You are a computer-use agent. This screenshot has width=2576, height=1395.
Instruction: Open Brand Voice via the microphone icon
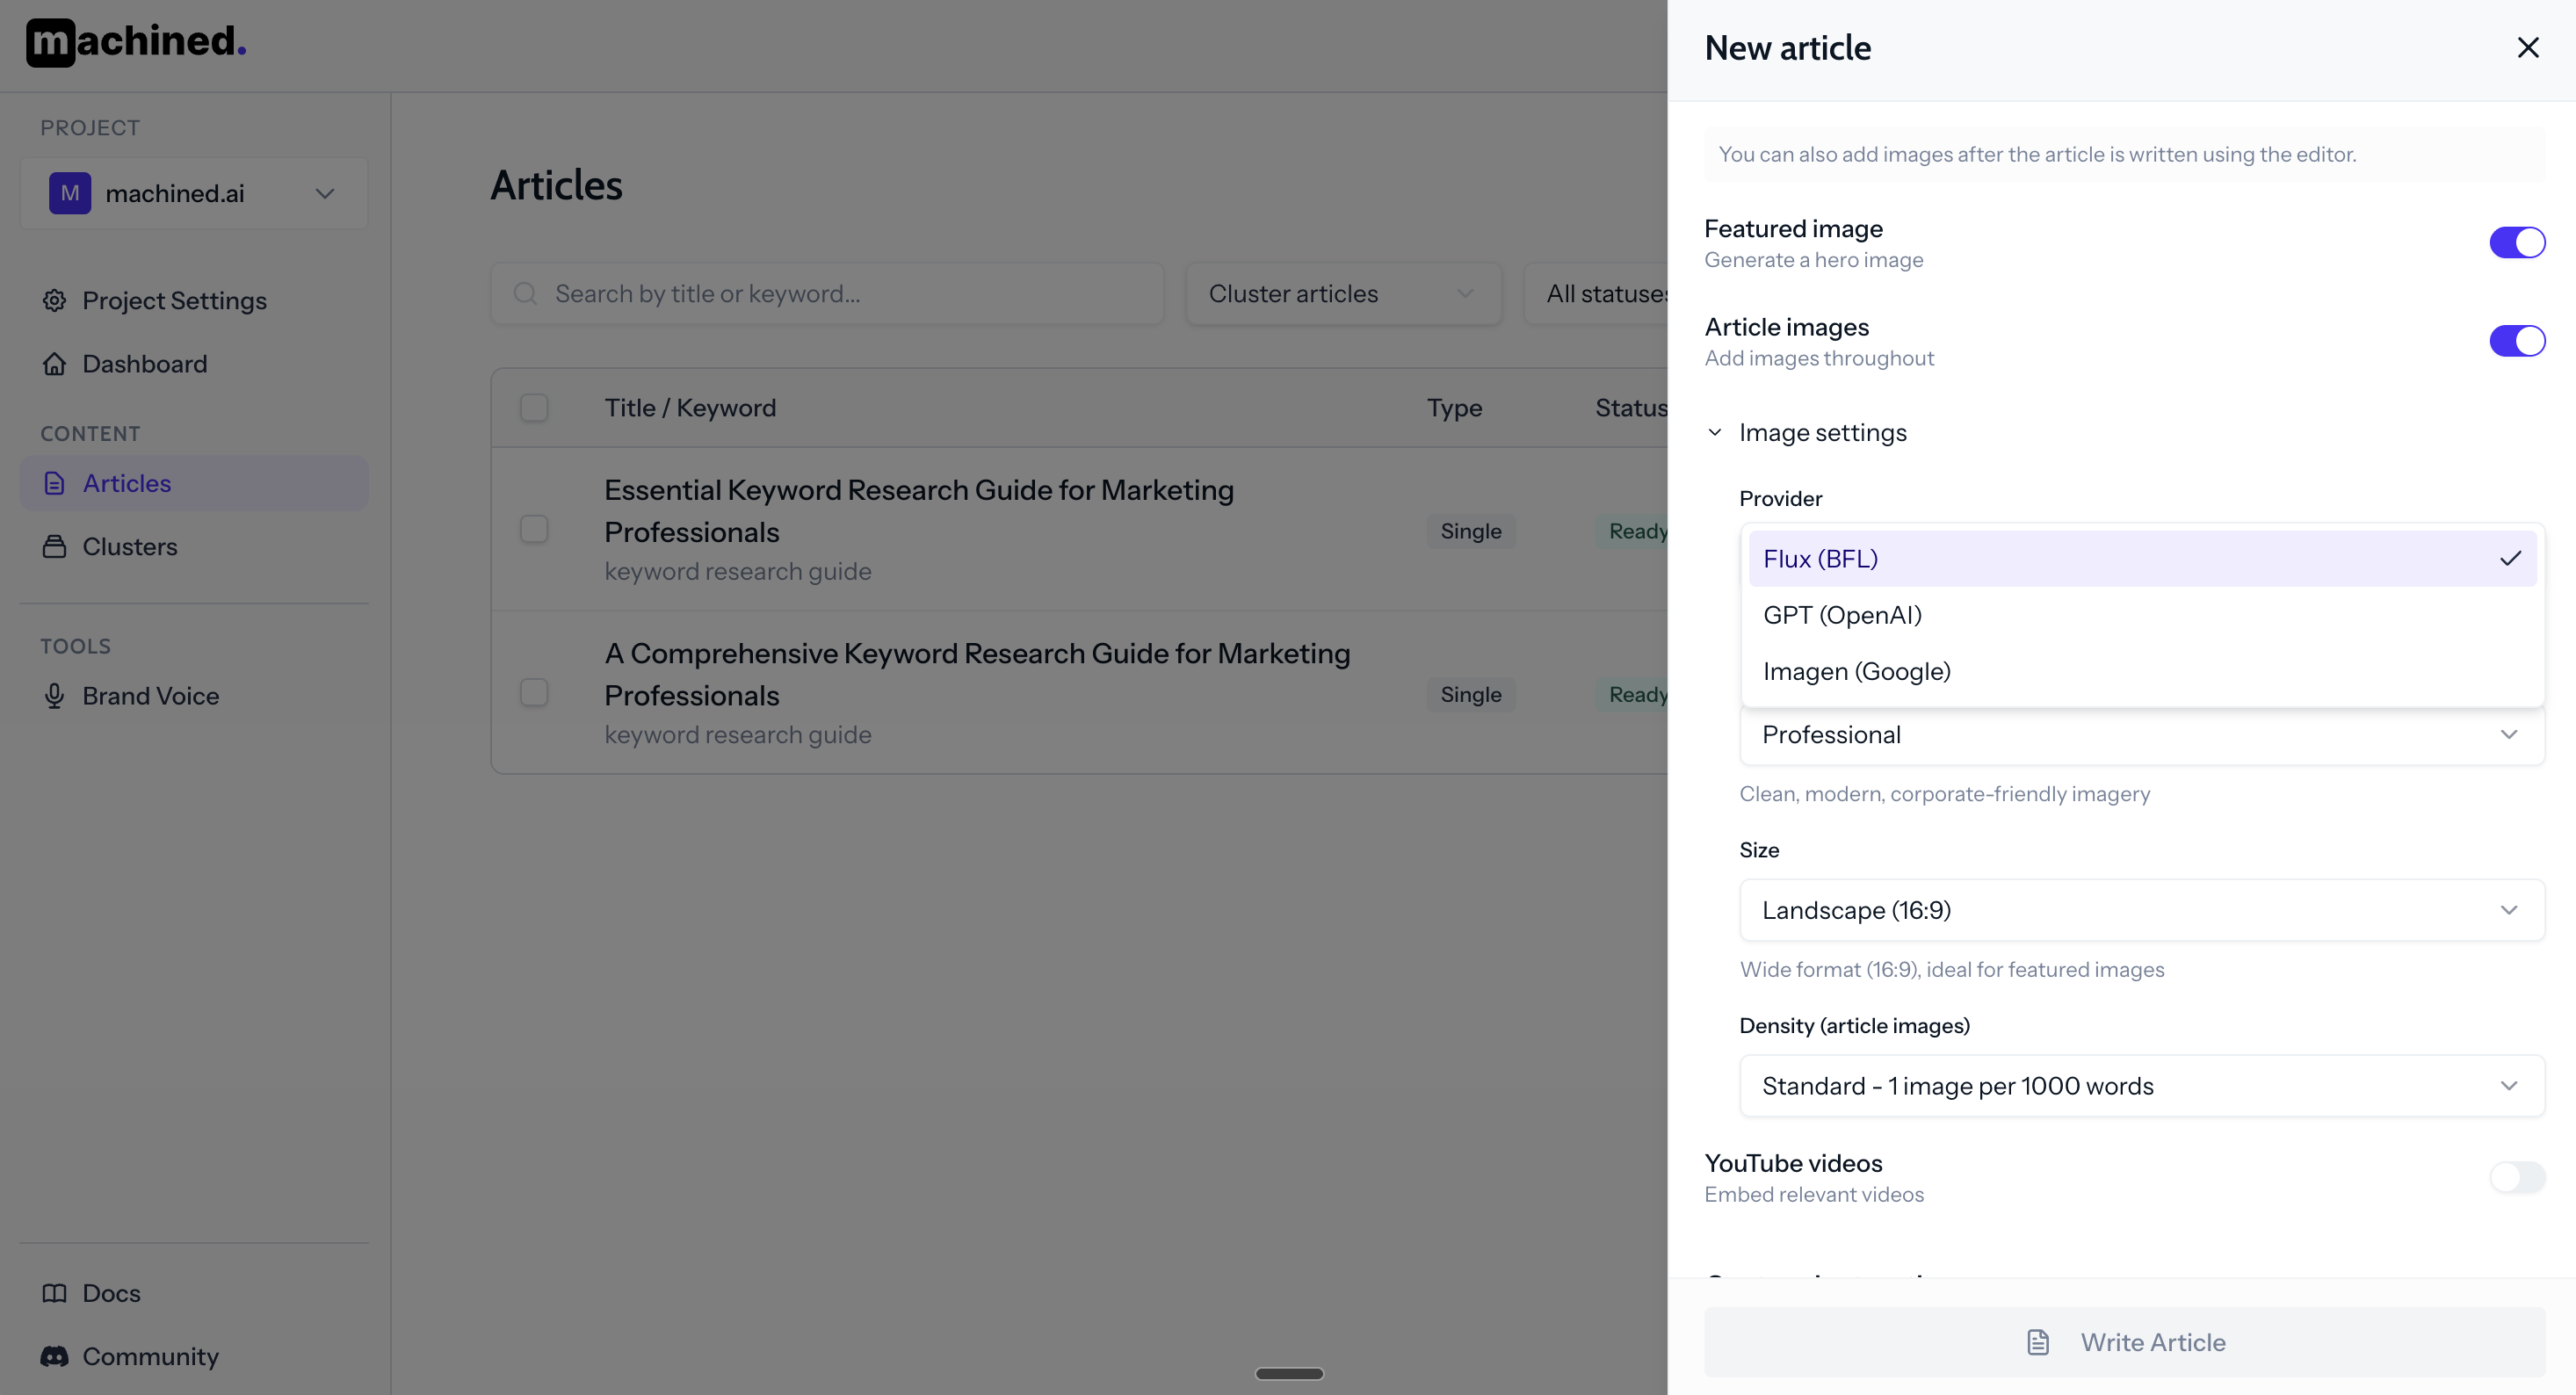54,695
